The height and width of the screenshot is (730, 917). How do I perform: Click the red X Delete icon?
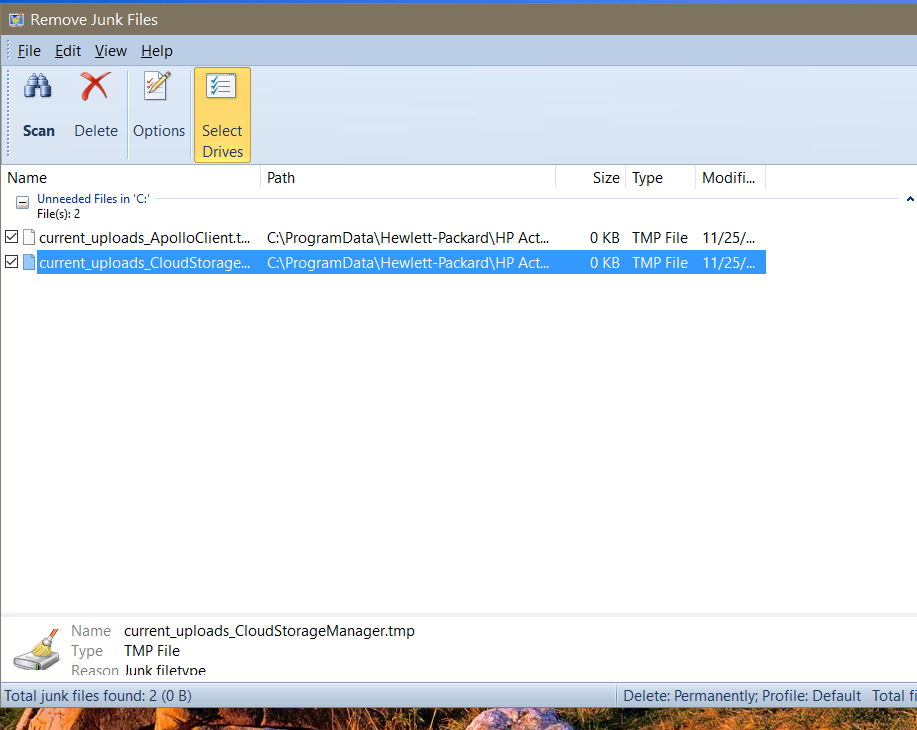click(96, 88)
